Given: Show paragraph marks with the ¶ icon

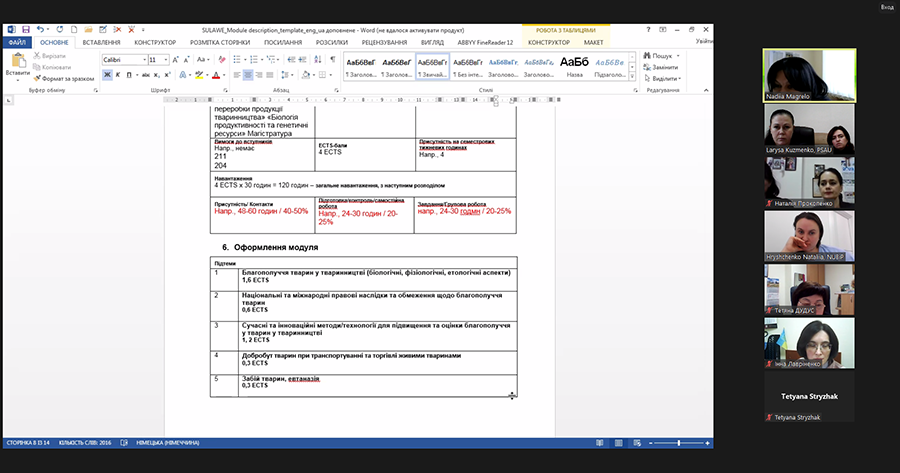Looking at the screenshot, I should click(x=332, y=60).
